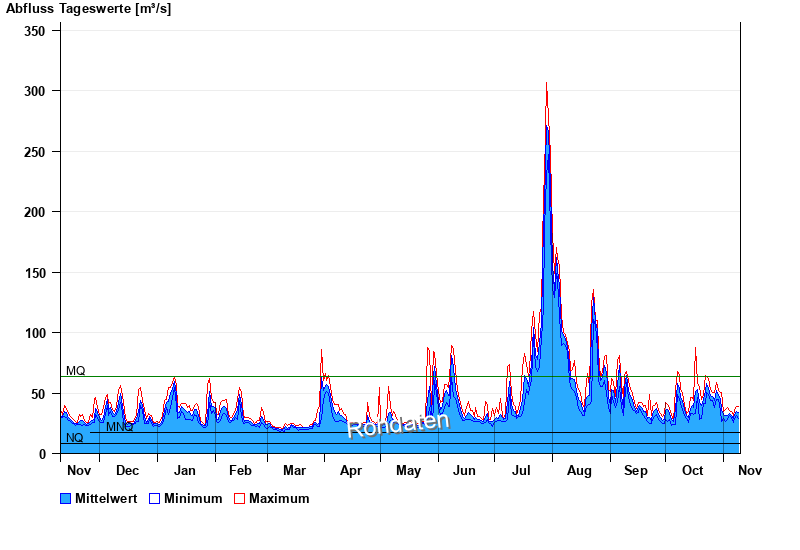Image resolution: width=800 pixels, height=550 pixels.
Task: Select the Apr month label on x-axis
Action: pyautogui.click(x=351, y=470)
